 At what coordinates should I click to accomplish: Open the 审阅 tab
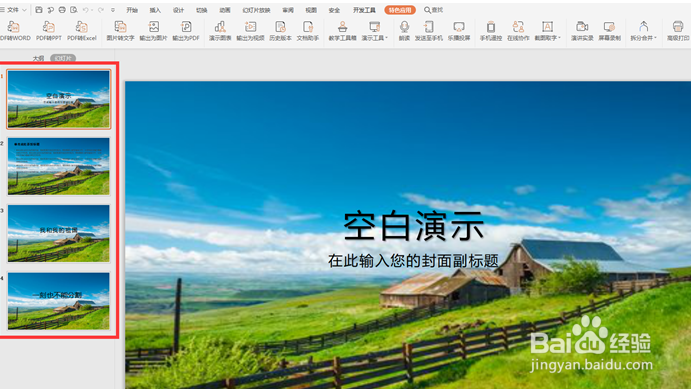tap(288, 10)
